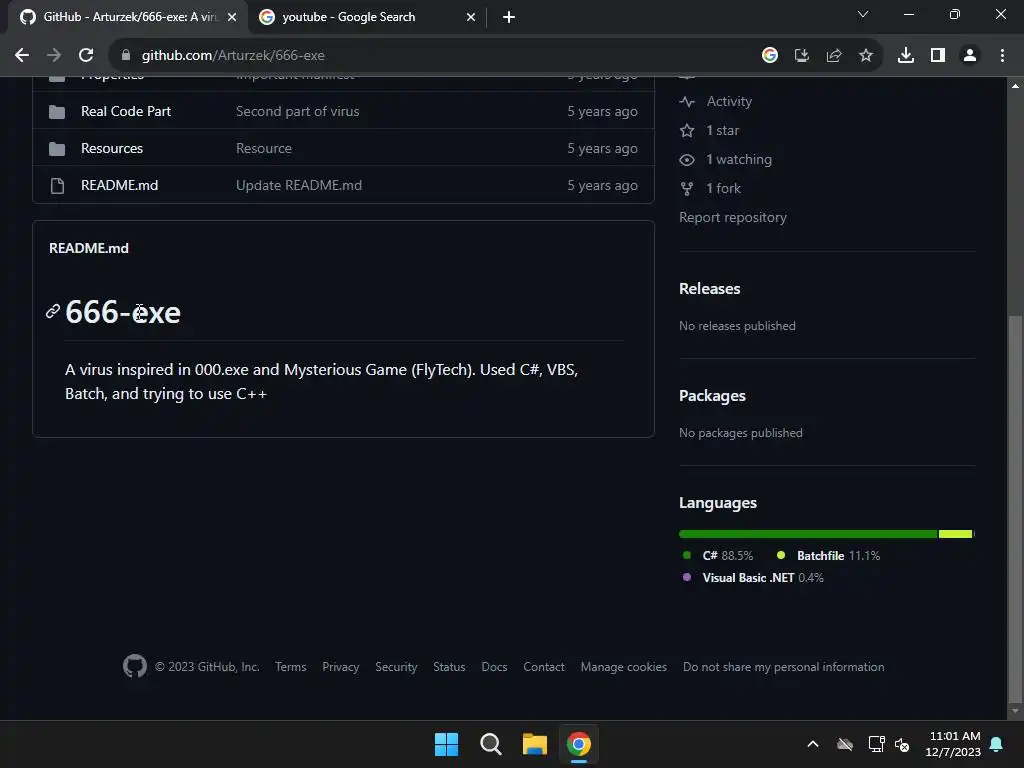This screenshot has width=1024, height=768.
Task: Click the README.md file icon
Action: point(57,186)
